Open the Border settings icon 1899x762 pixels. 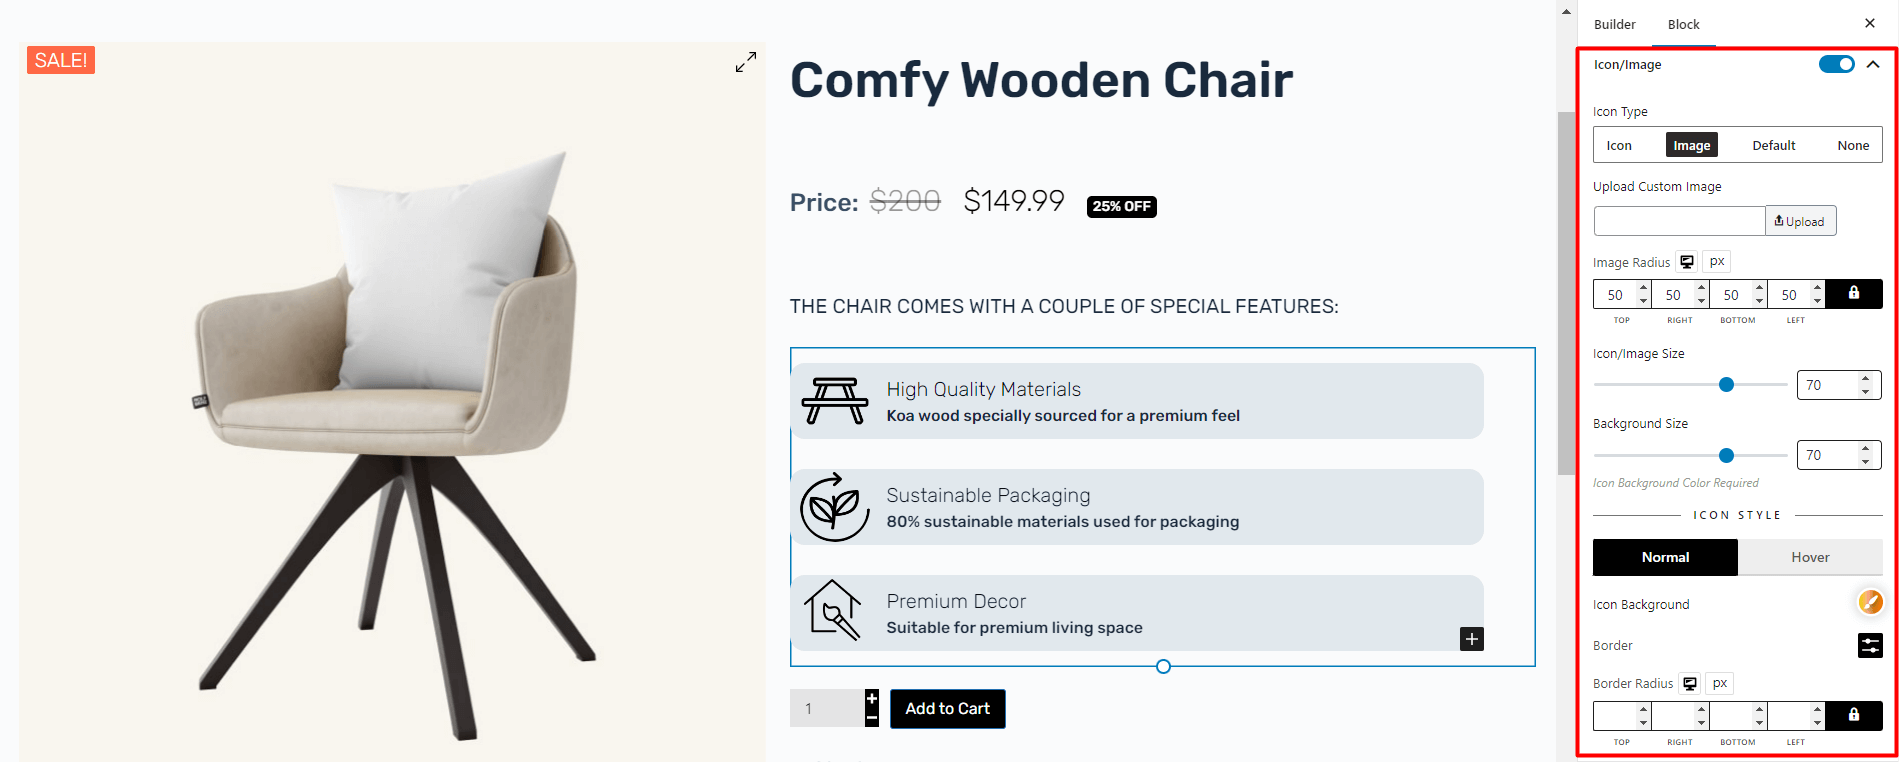coord(1870,646)
